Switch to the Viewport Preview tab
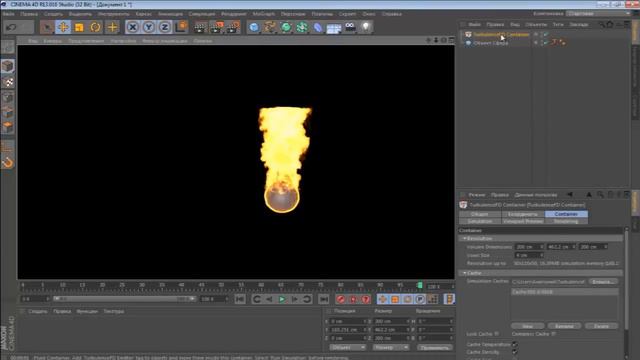640x360 pixels. (x=523, y=221)
